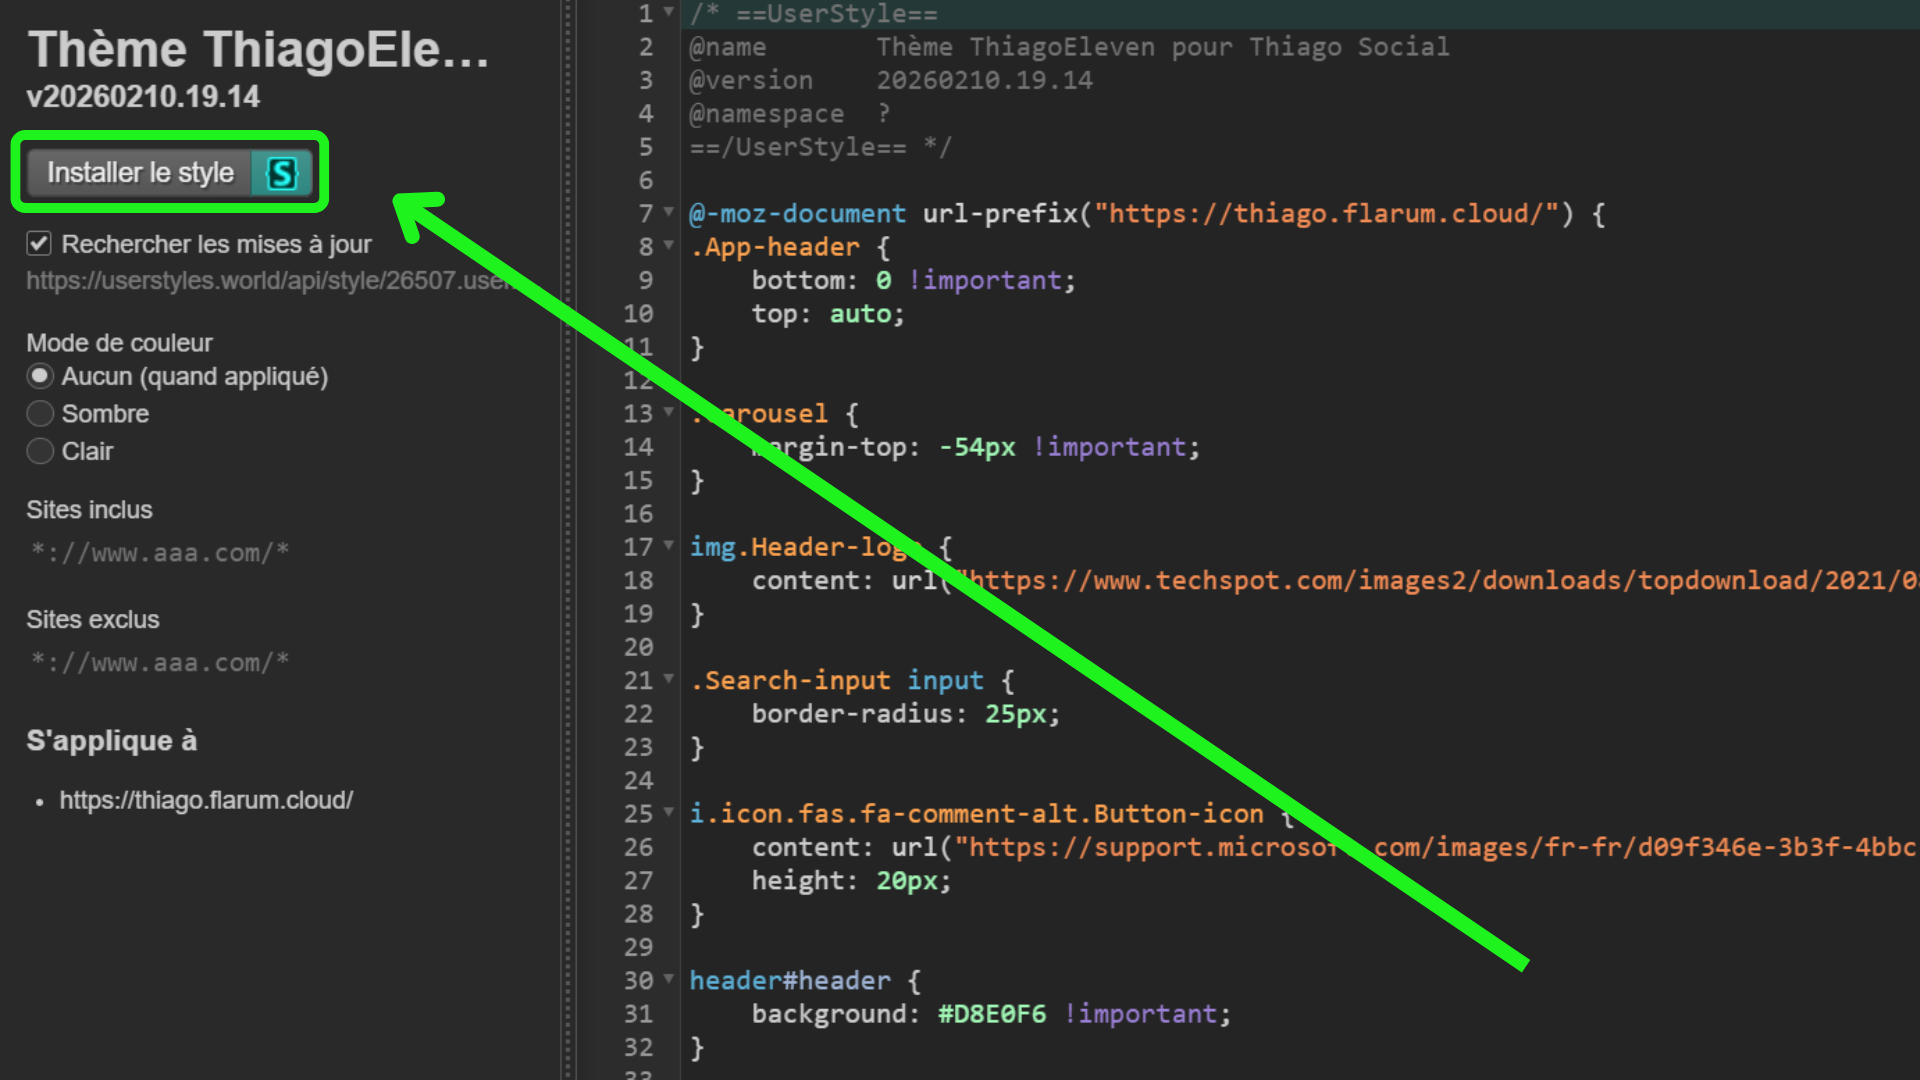
Task: Click the @version 20260210.19.14 code line
Action: 891,80
